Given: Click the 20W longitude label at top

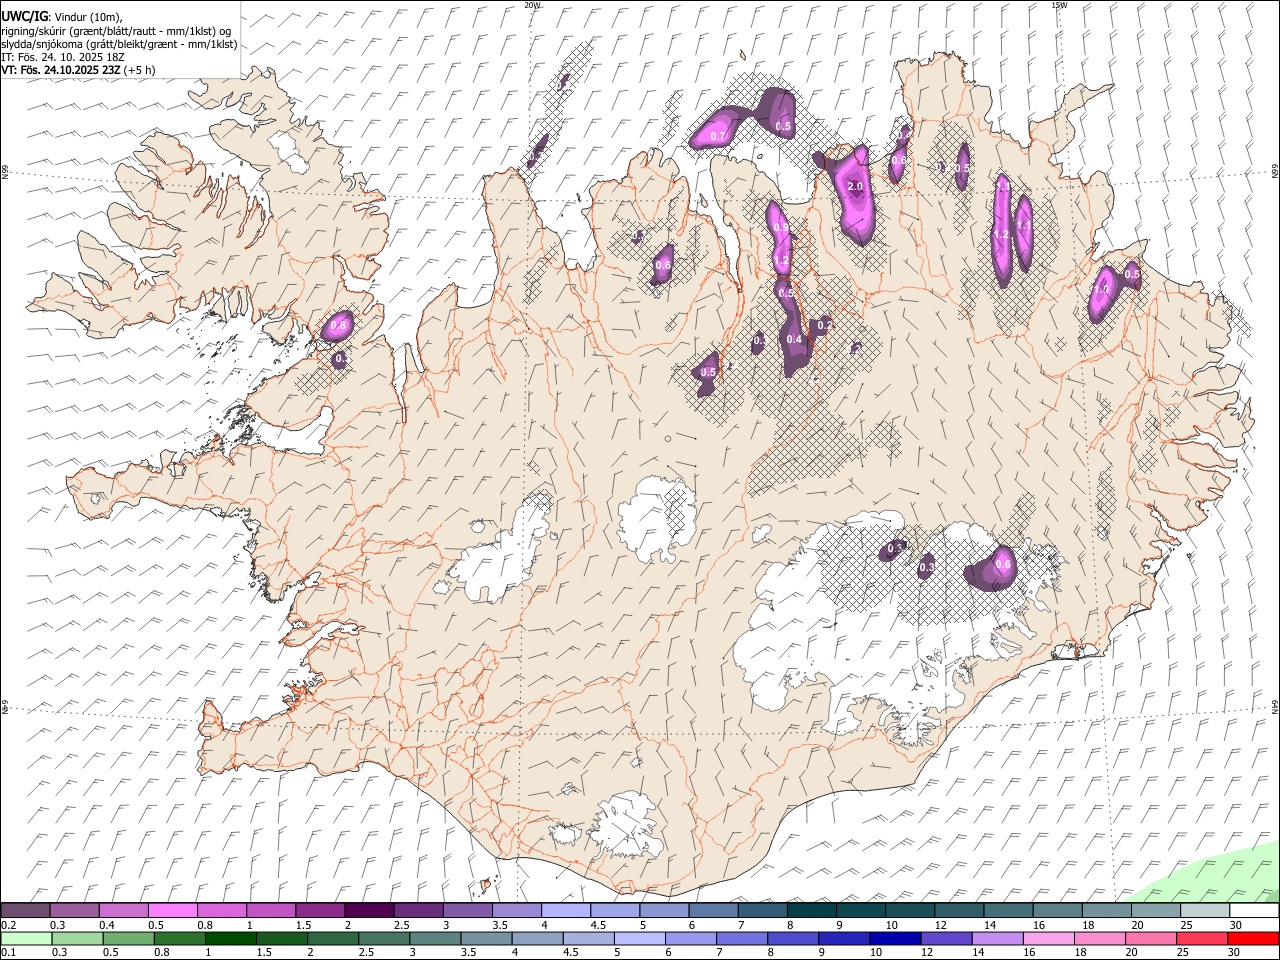Looking at the screenshot, I should pyautogui.click(x=532, y=5).
